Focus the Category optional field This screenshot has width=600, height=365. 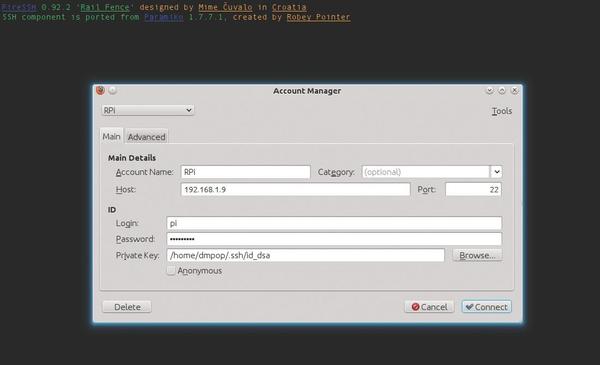[426, 172]
